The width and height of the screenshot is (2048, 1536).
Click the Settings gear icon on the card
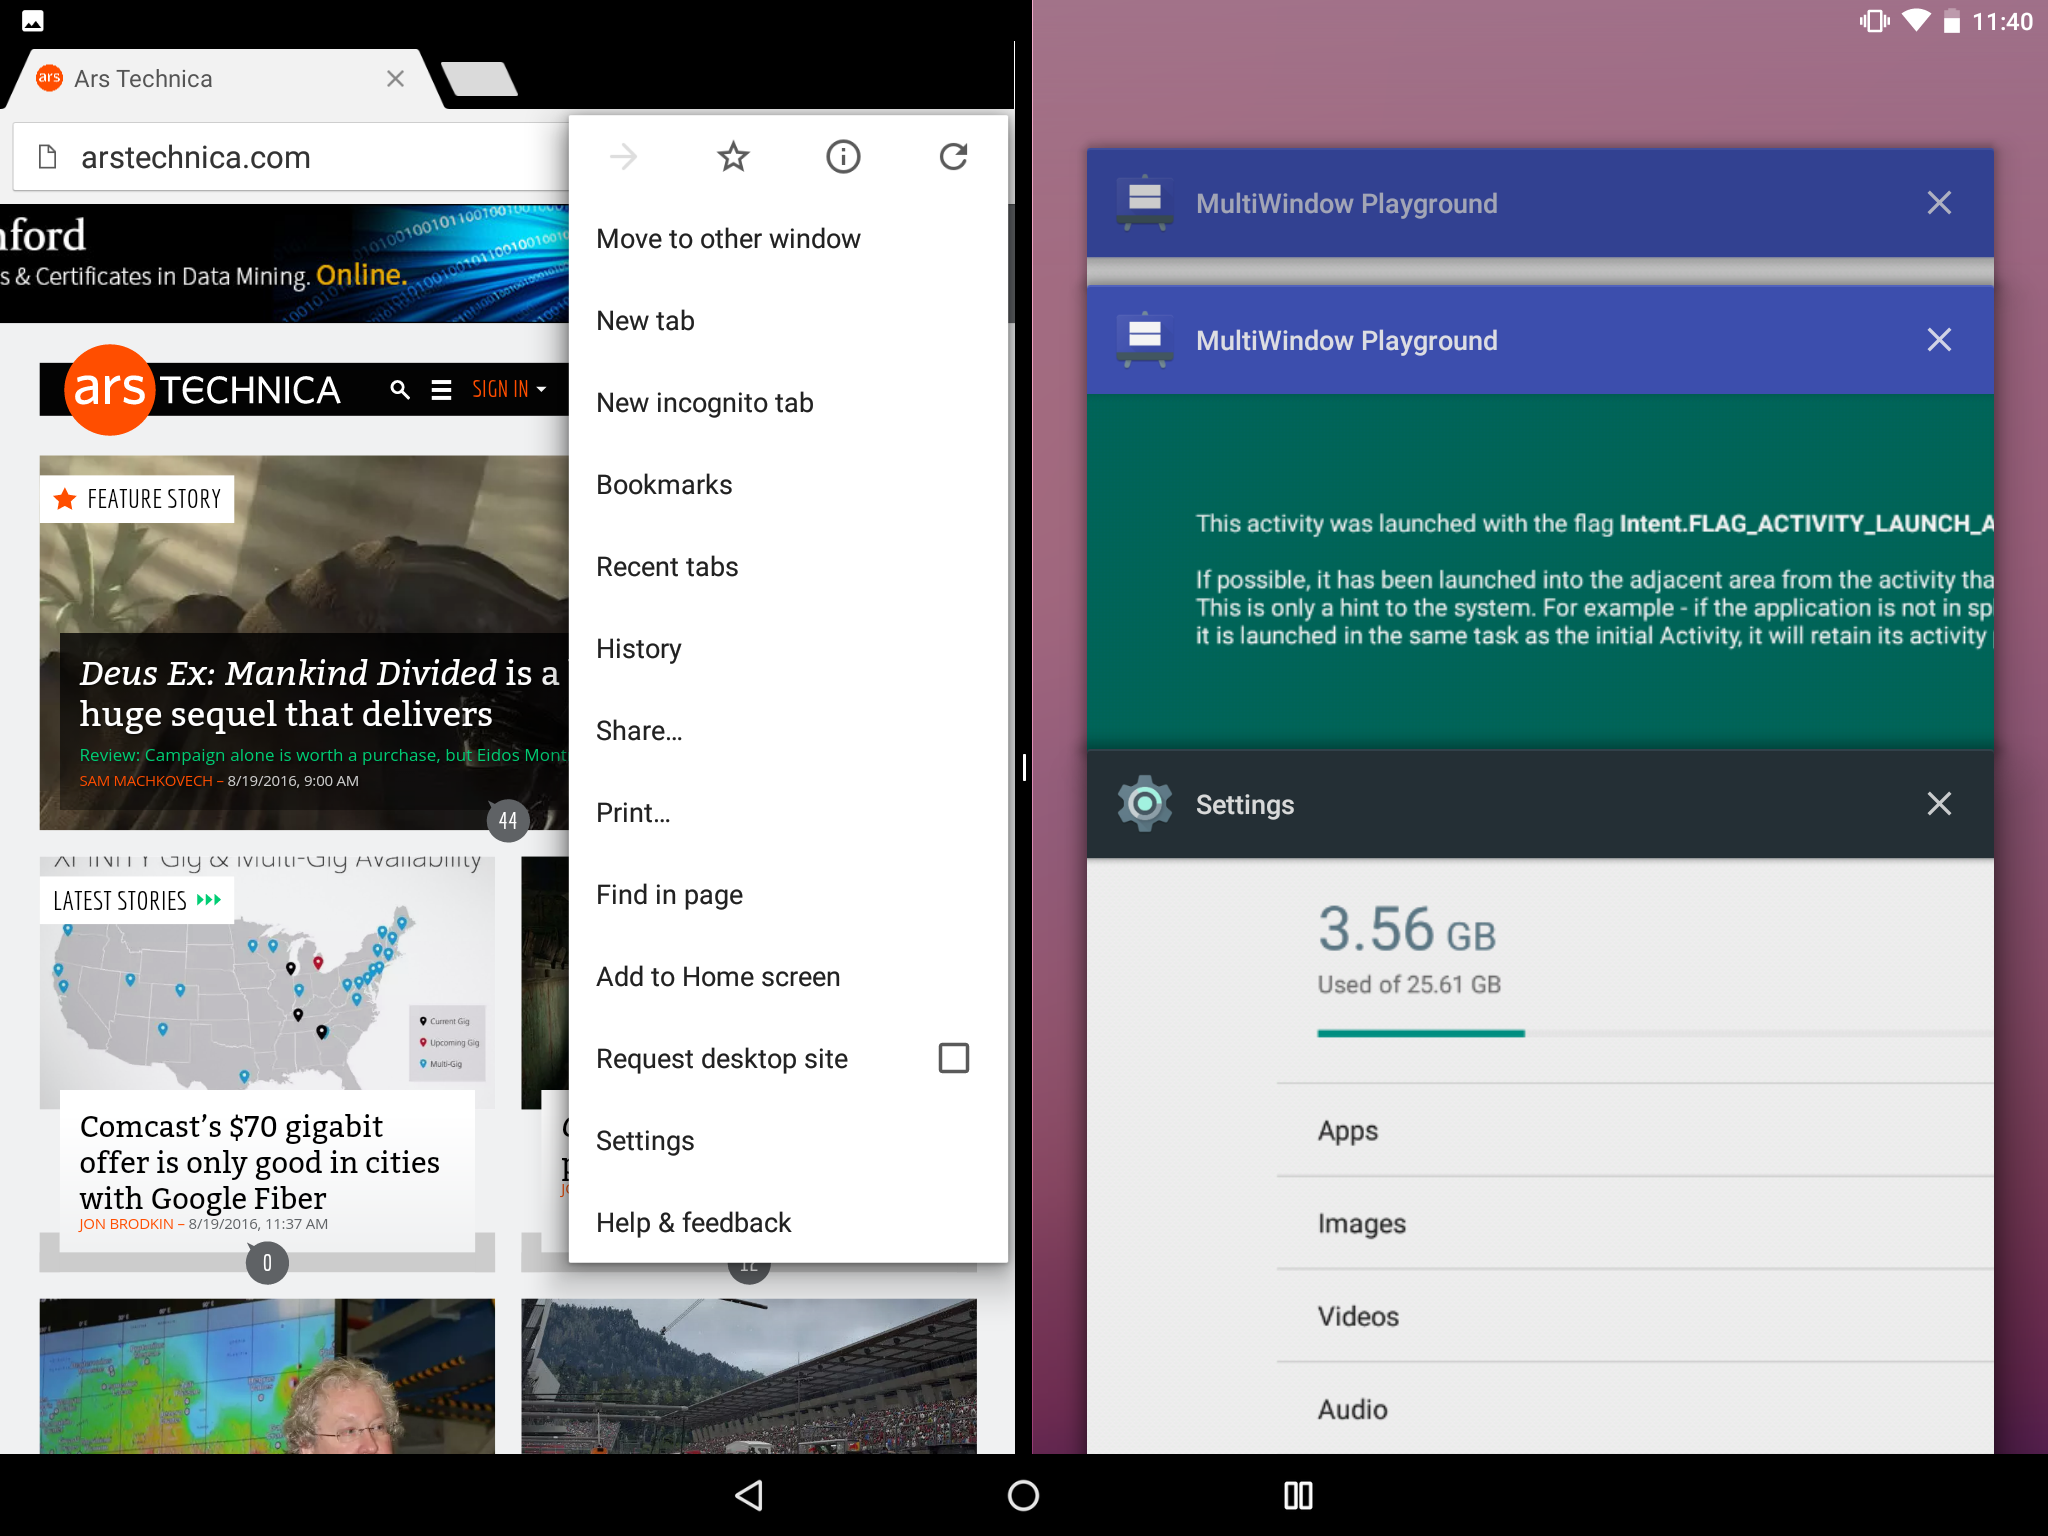(x=1143, y=803)
